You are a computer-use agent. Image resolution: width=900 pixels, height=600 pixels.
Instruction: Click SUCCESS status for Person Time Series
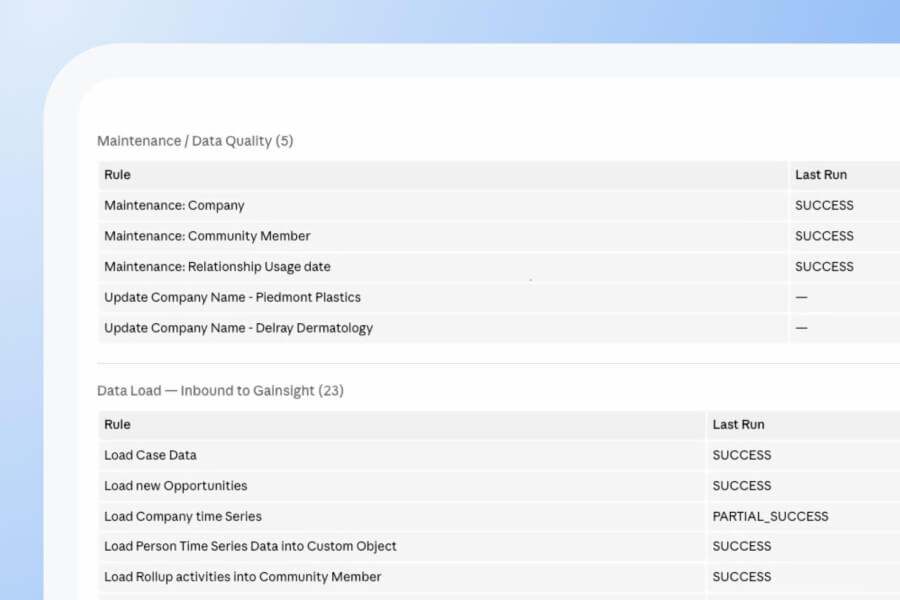[742, 546]
